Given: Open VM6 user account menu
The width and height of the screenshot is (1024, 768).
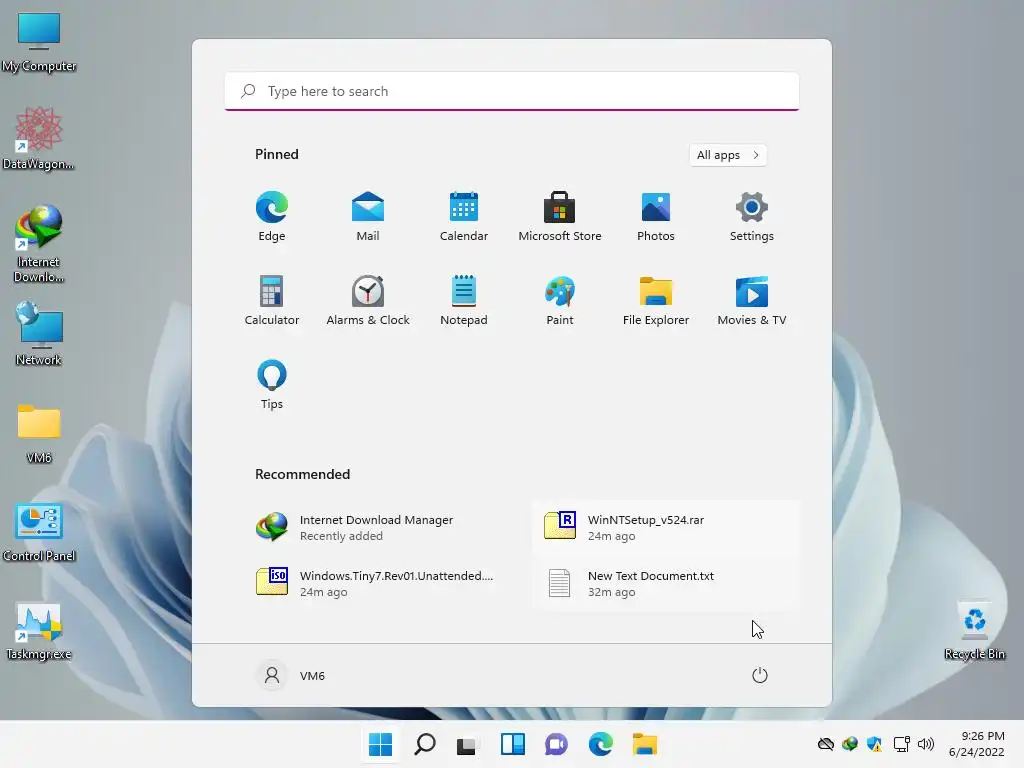Looking at the screenshot, I should tap(291, 675).
